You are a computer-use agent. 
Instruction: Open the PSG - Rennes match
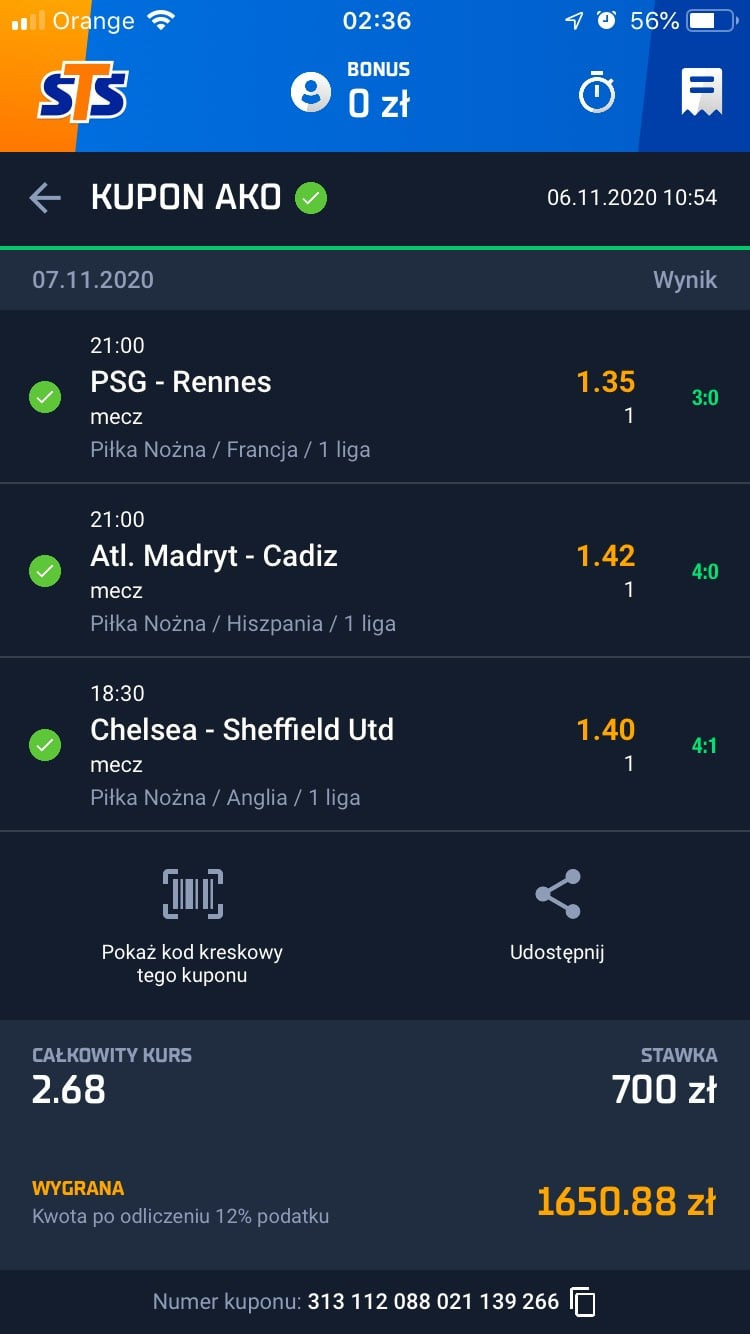pyautogui.click(x=181, y=382)
